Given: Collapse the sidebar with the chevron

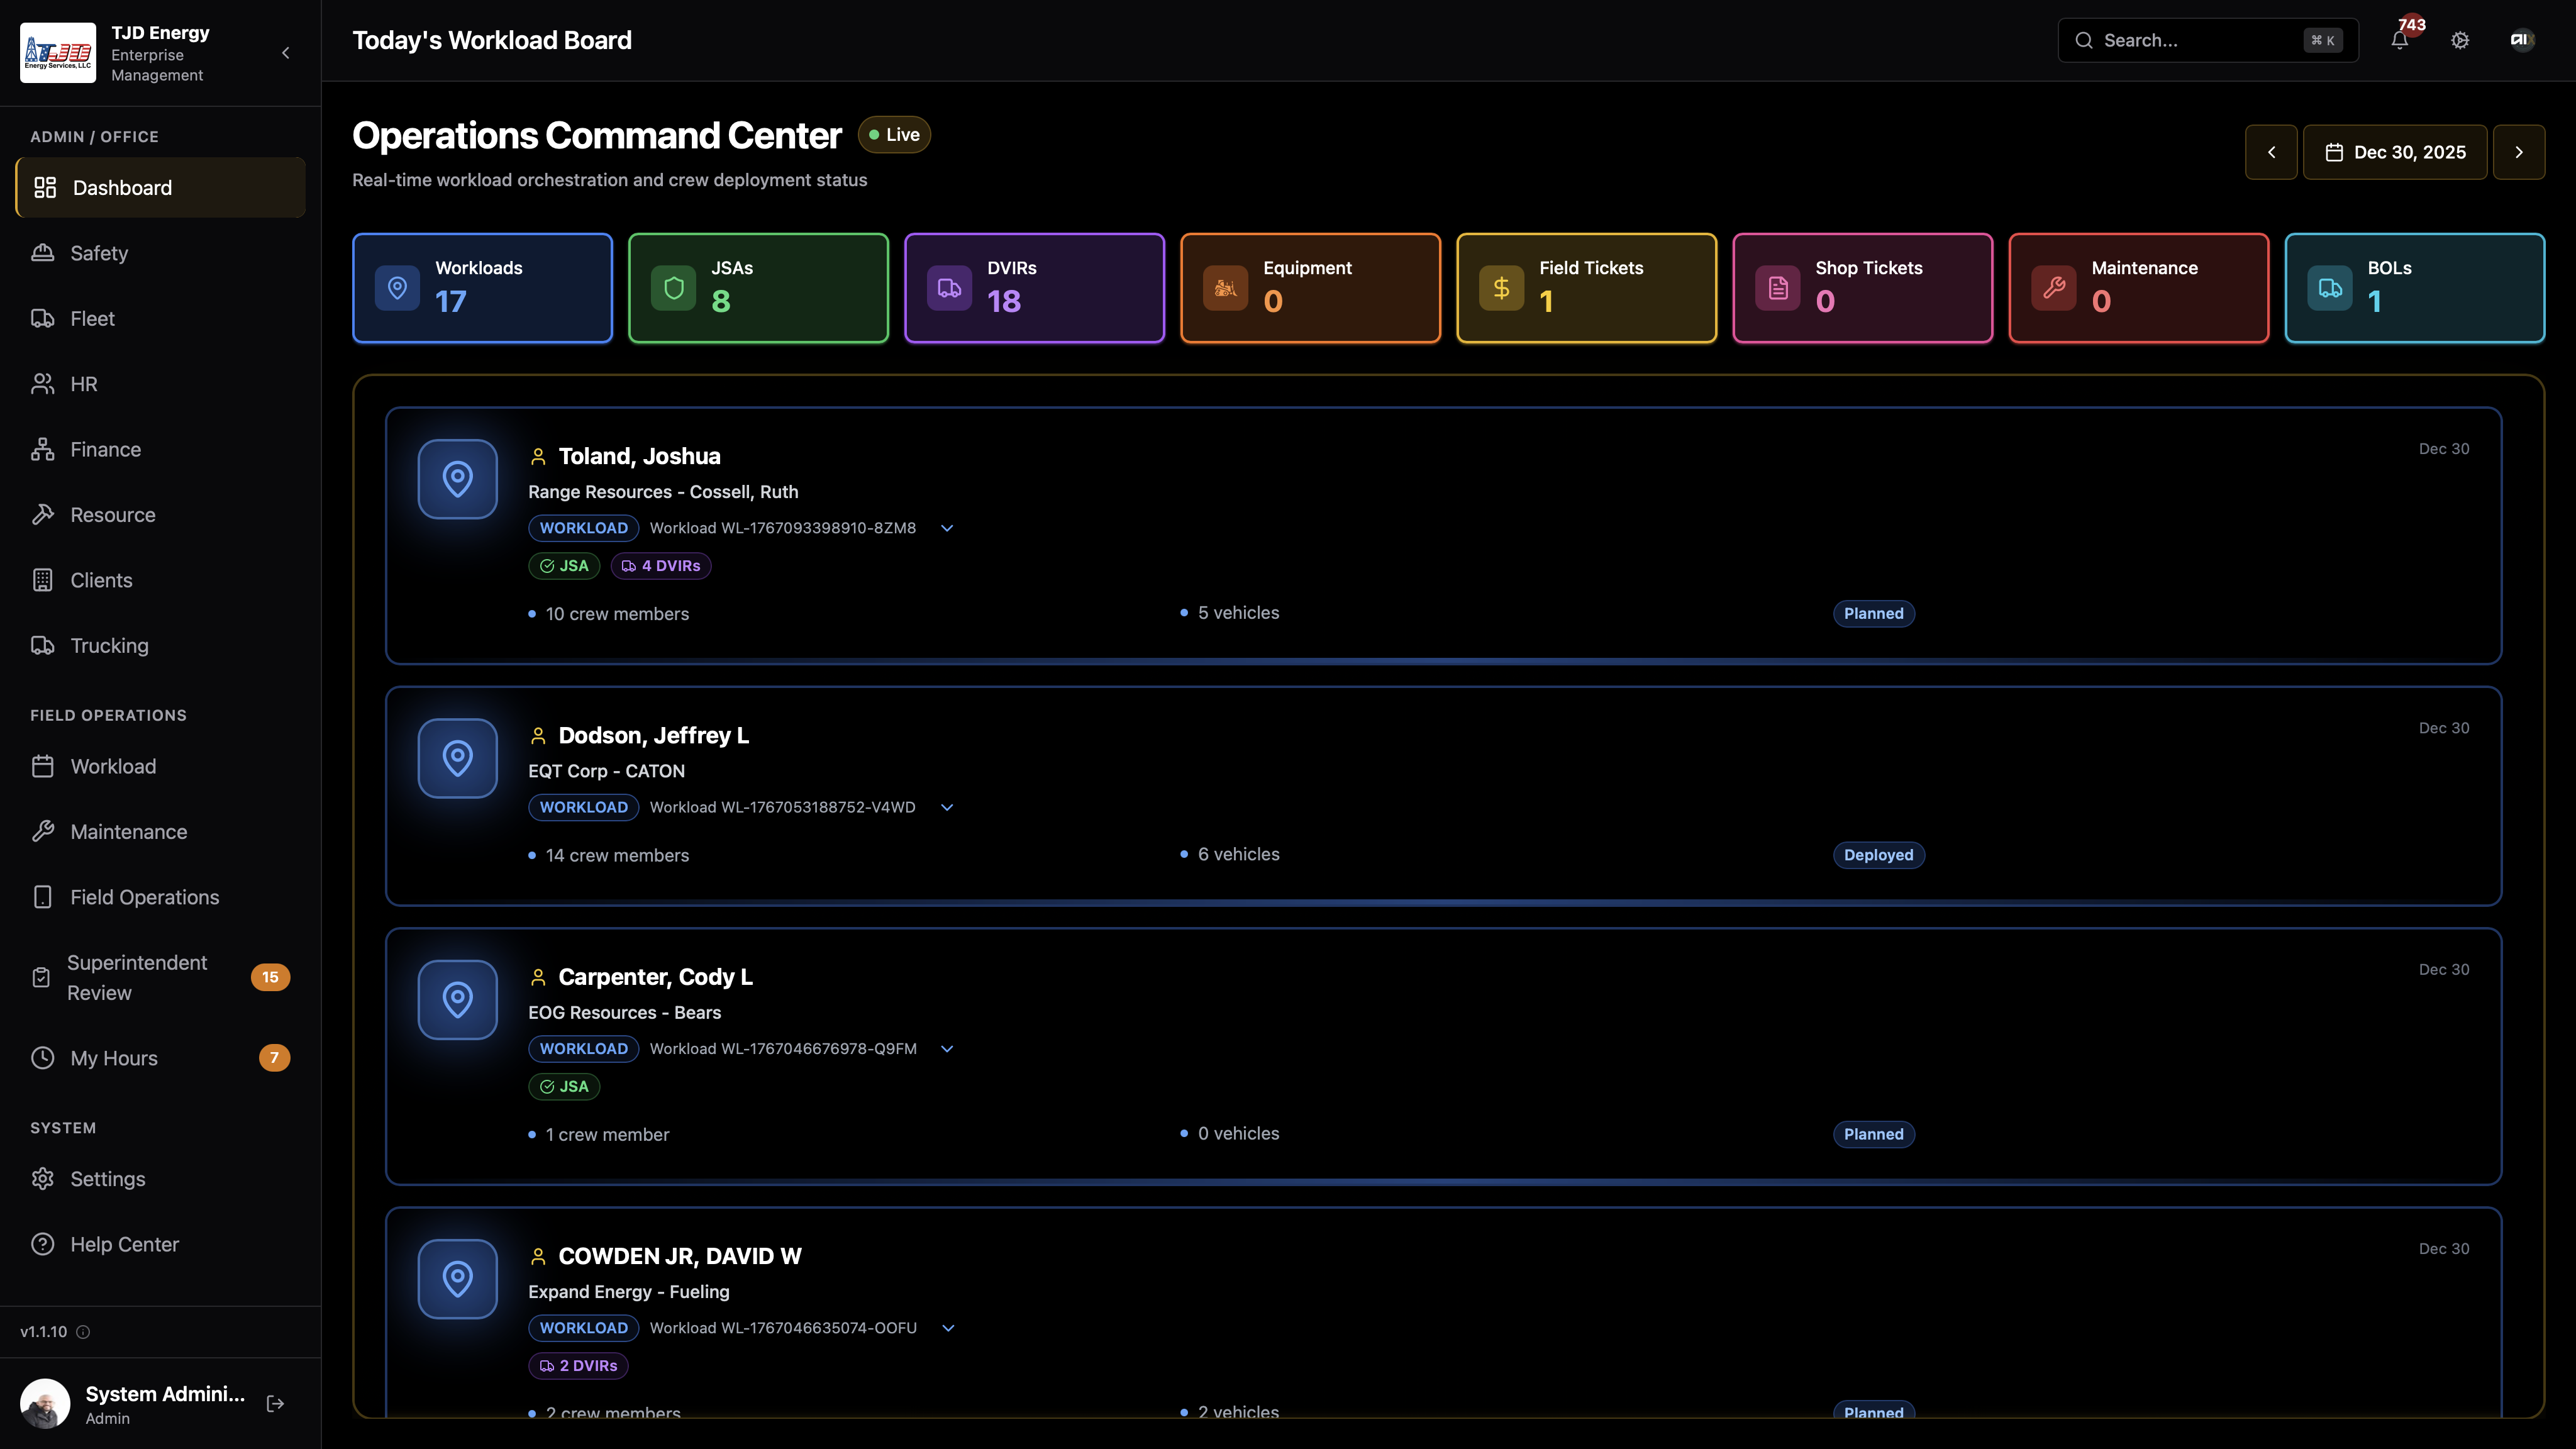Looking at the screenshot, I should (286, 52).
